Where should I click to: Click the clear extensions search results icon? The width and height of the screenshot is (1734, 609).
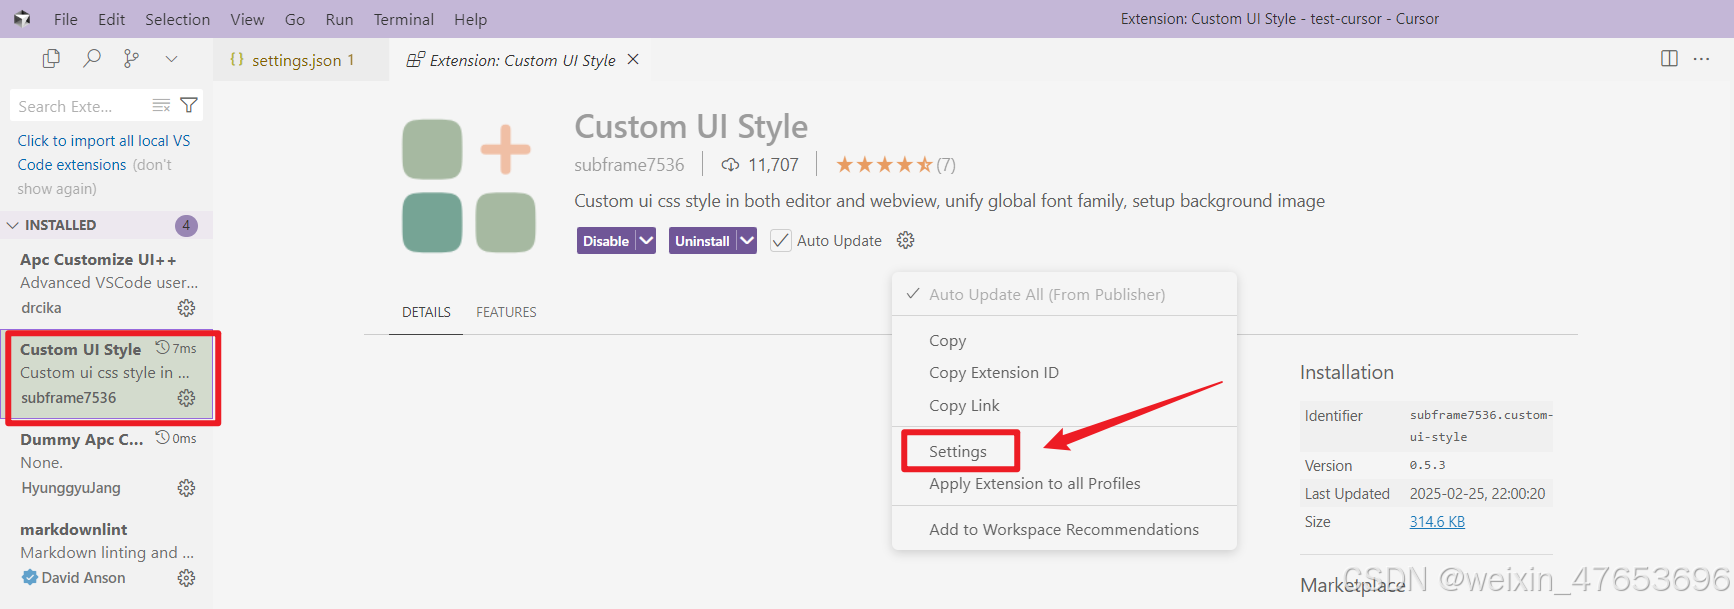point(161,105)
